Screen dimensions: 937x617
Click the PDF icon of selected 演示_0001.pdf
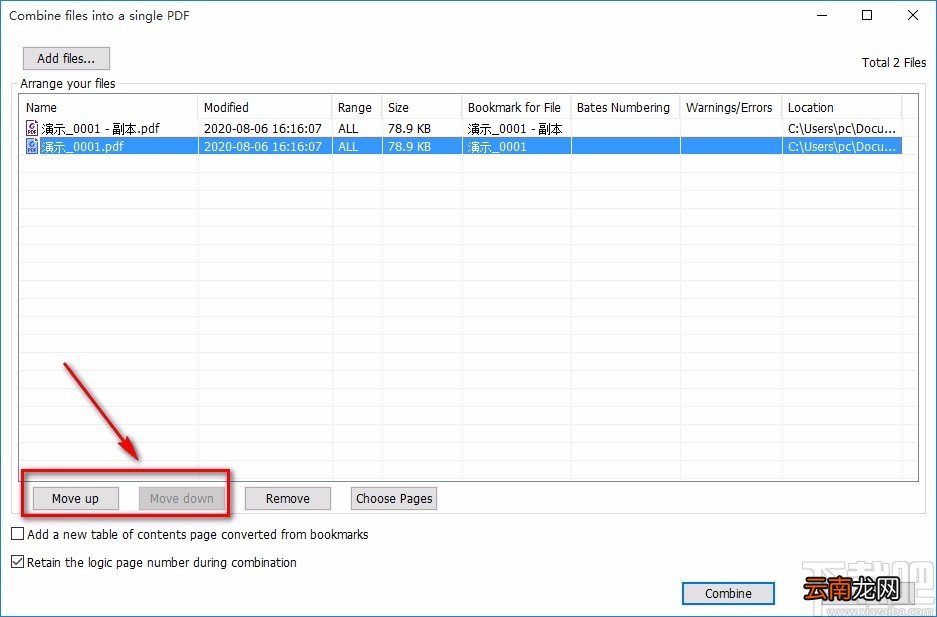point(32,146)
